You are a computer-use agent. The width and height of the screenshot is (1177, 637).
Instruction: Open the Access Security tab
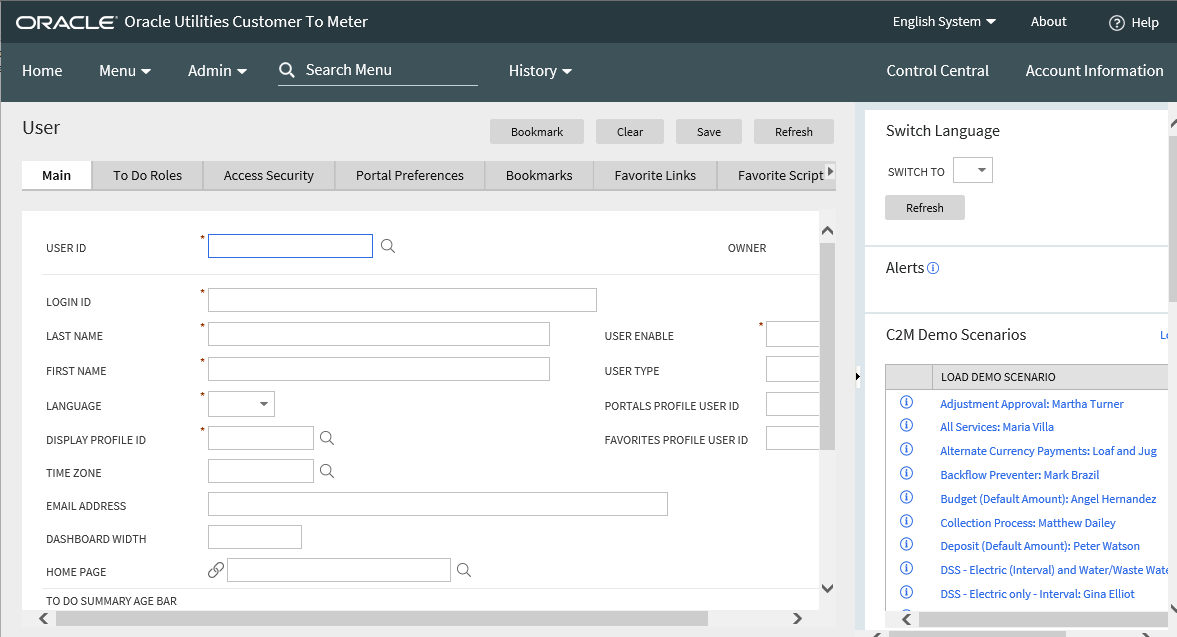(x=269, y=176)
